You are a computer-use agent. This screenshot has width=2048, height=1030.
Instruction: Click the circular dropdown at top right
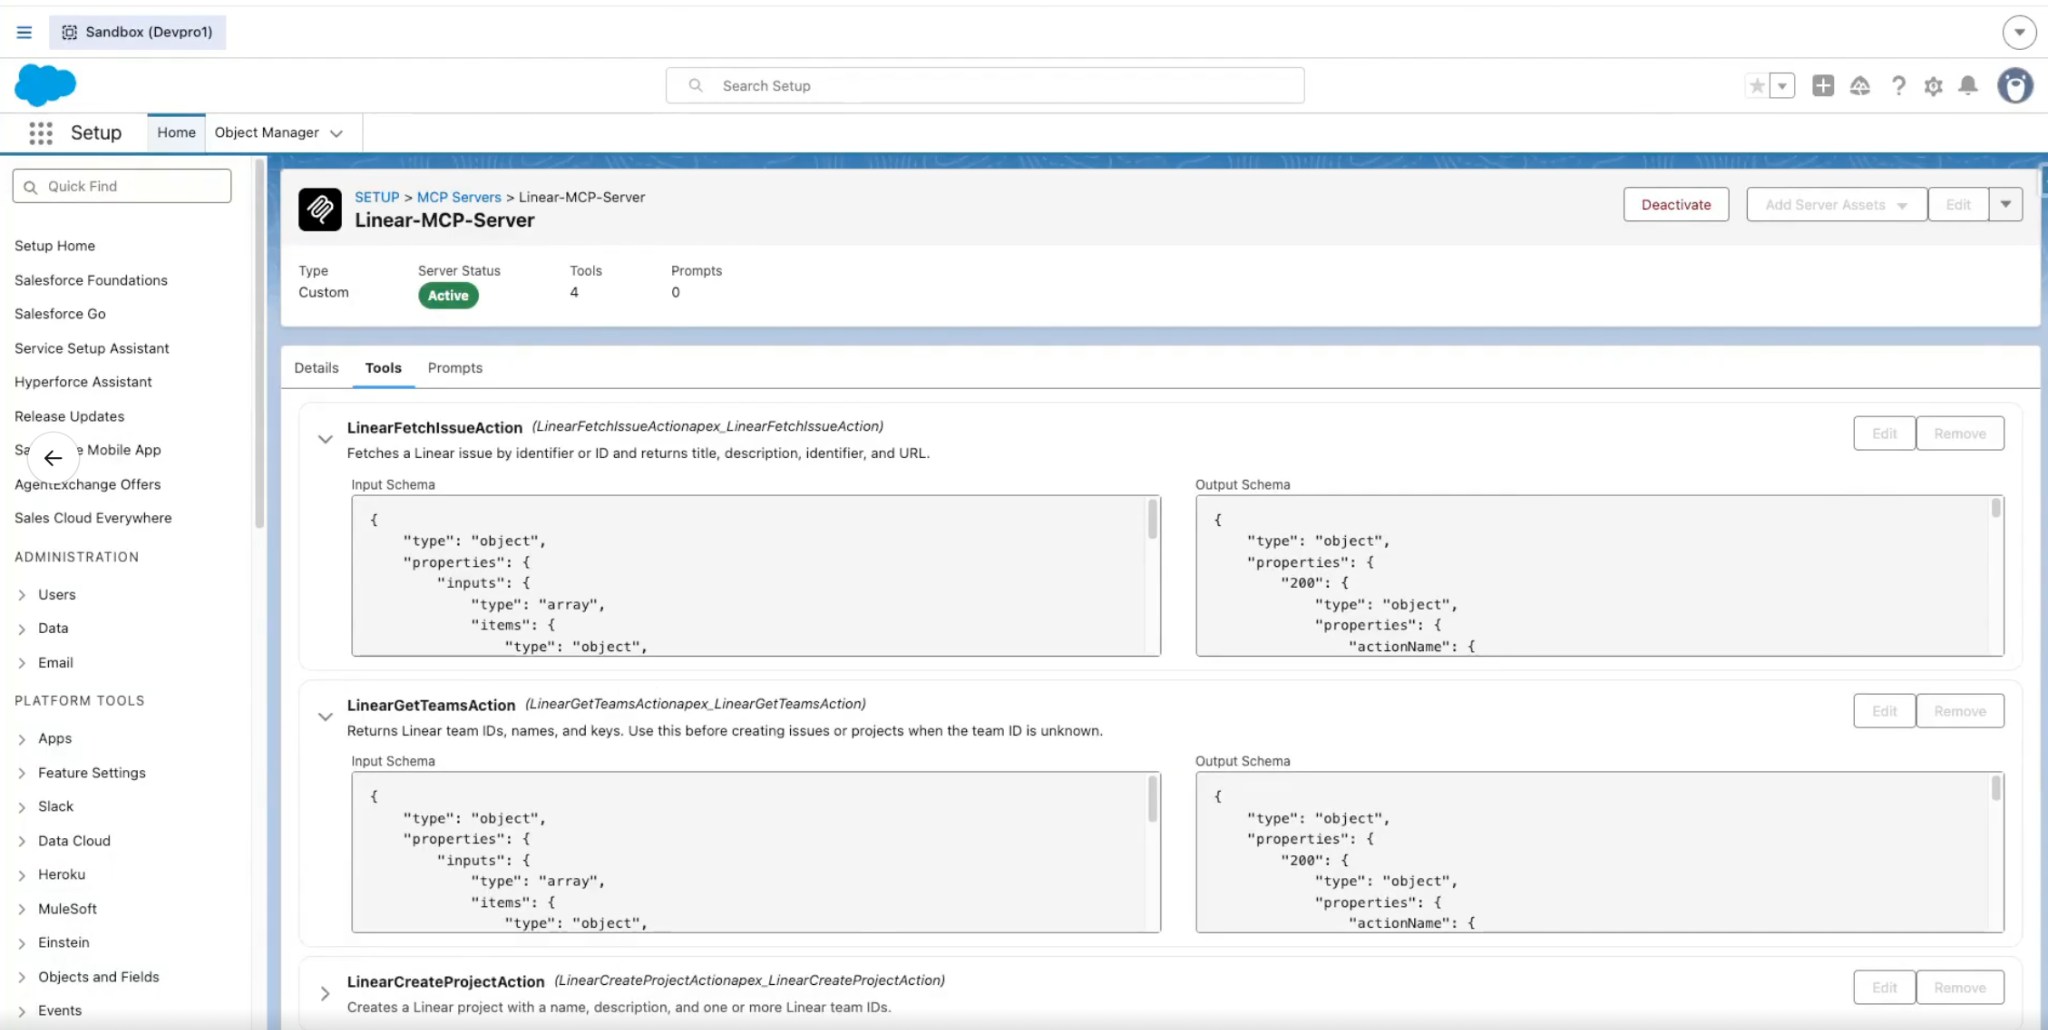pyautogui.click(x=2019, y=32)
